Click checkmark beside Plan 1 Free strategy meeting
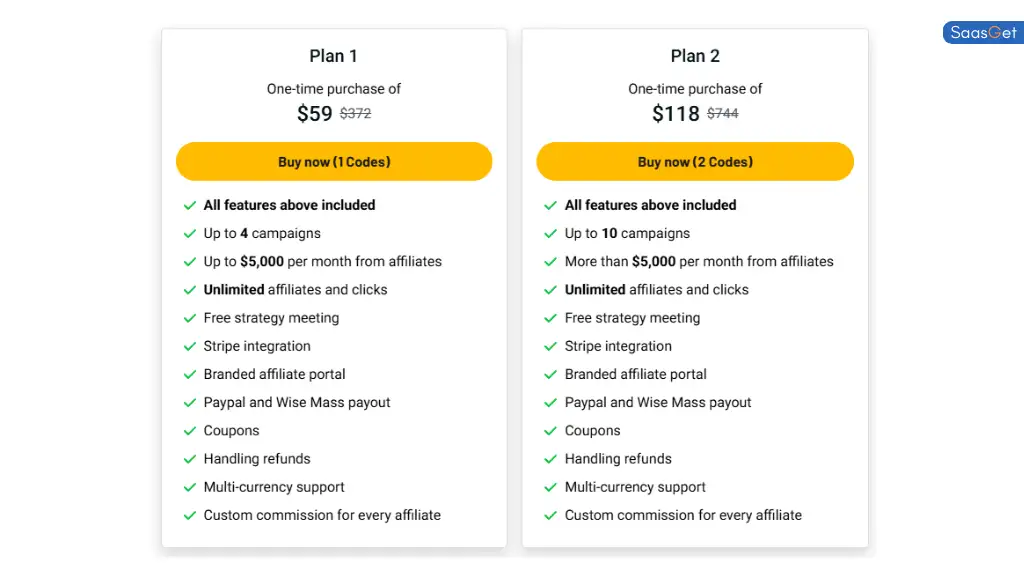The height and width of the screenshot is (576, 1024). pos(190,318)
